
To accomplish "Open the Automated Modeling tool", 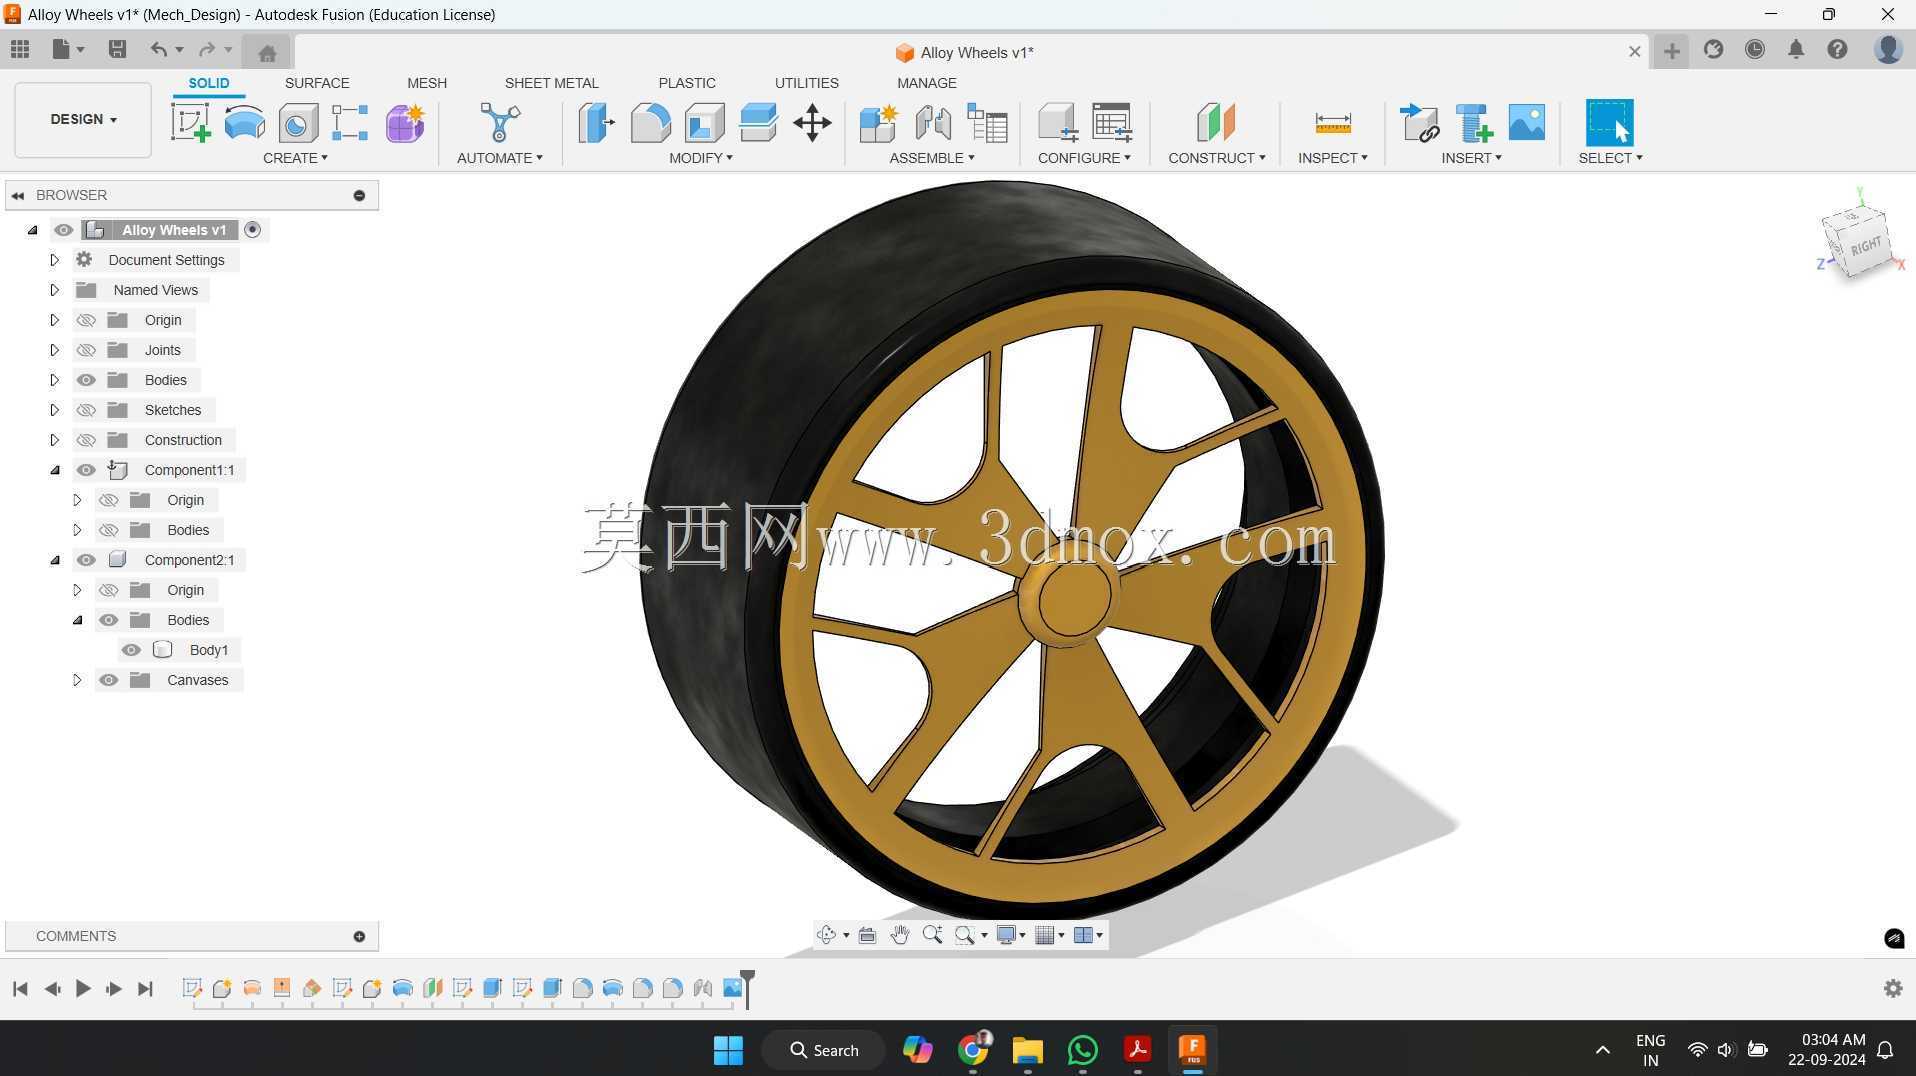I will (x=499, y=123).
